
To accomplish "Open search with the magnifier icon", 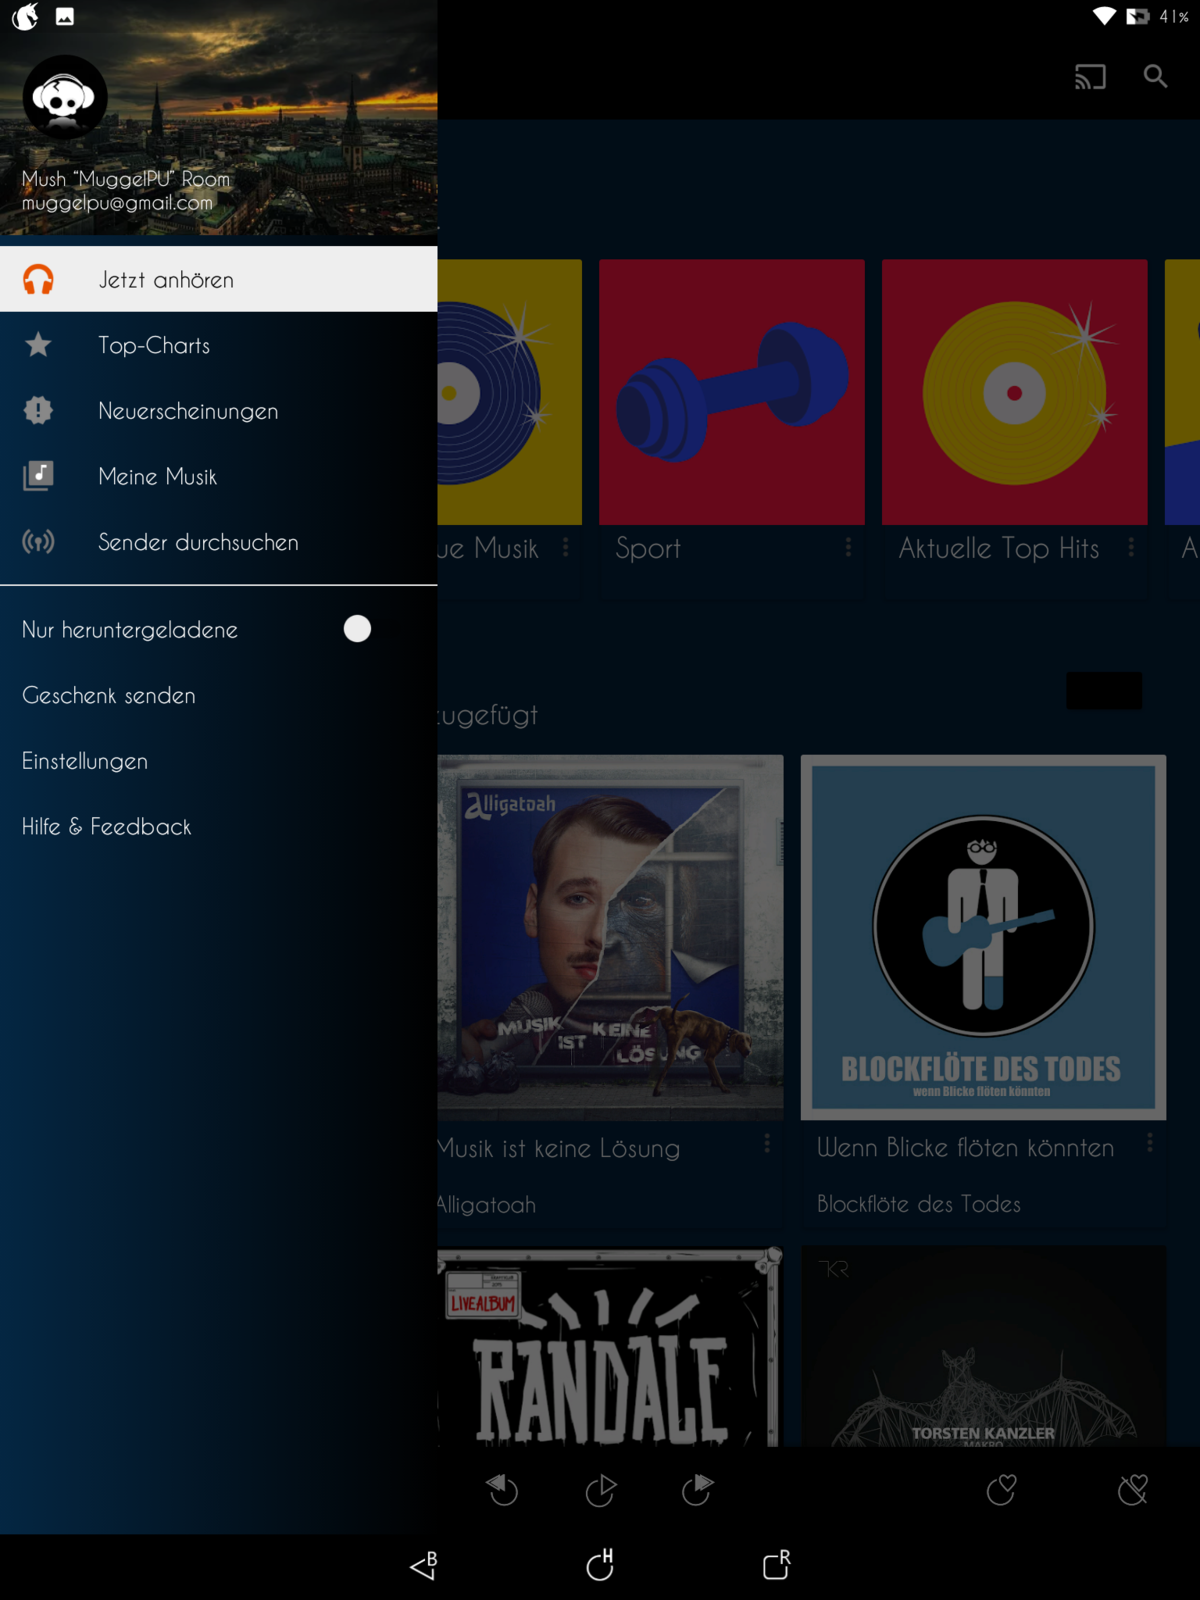I will click(1155, 77).
